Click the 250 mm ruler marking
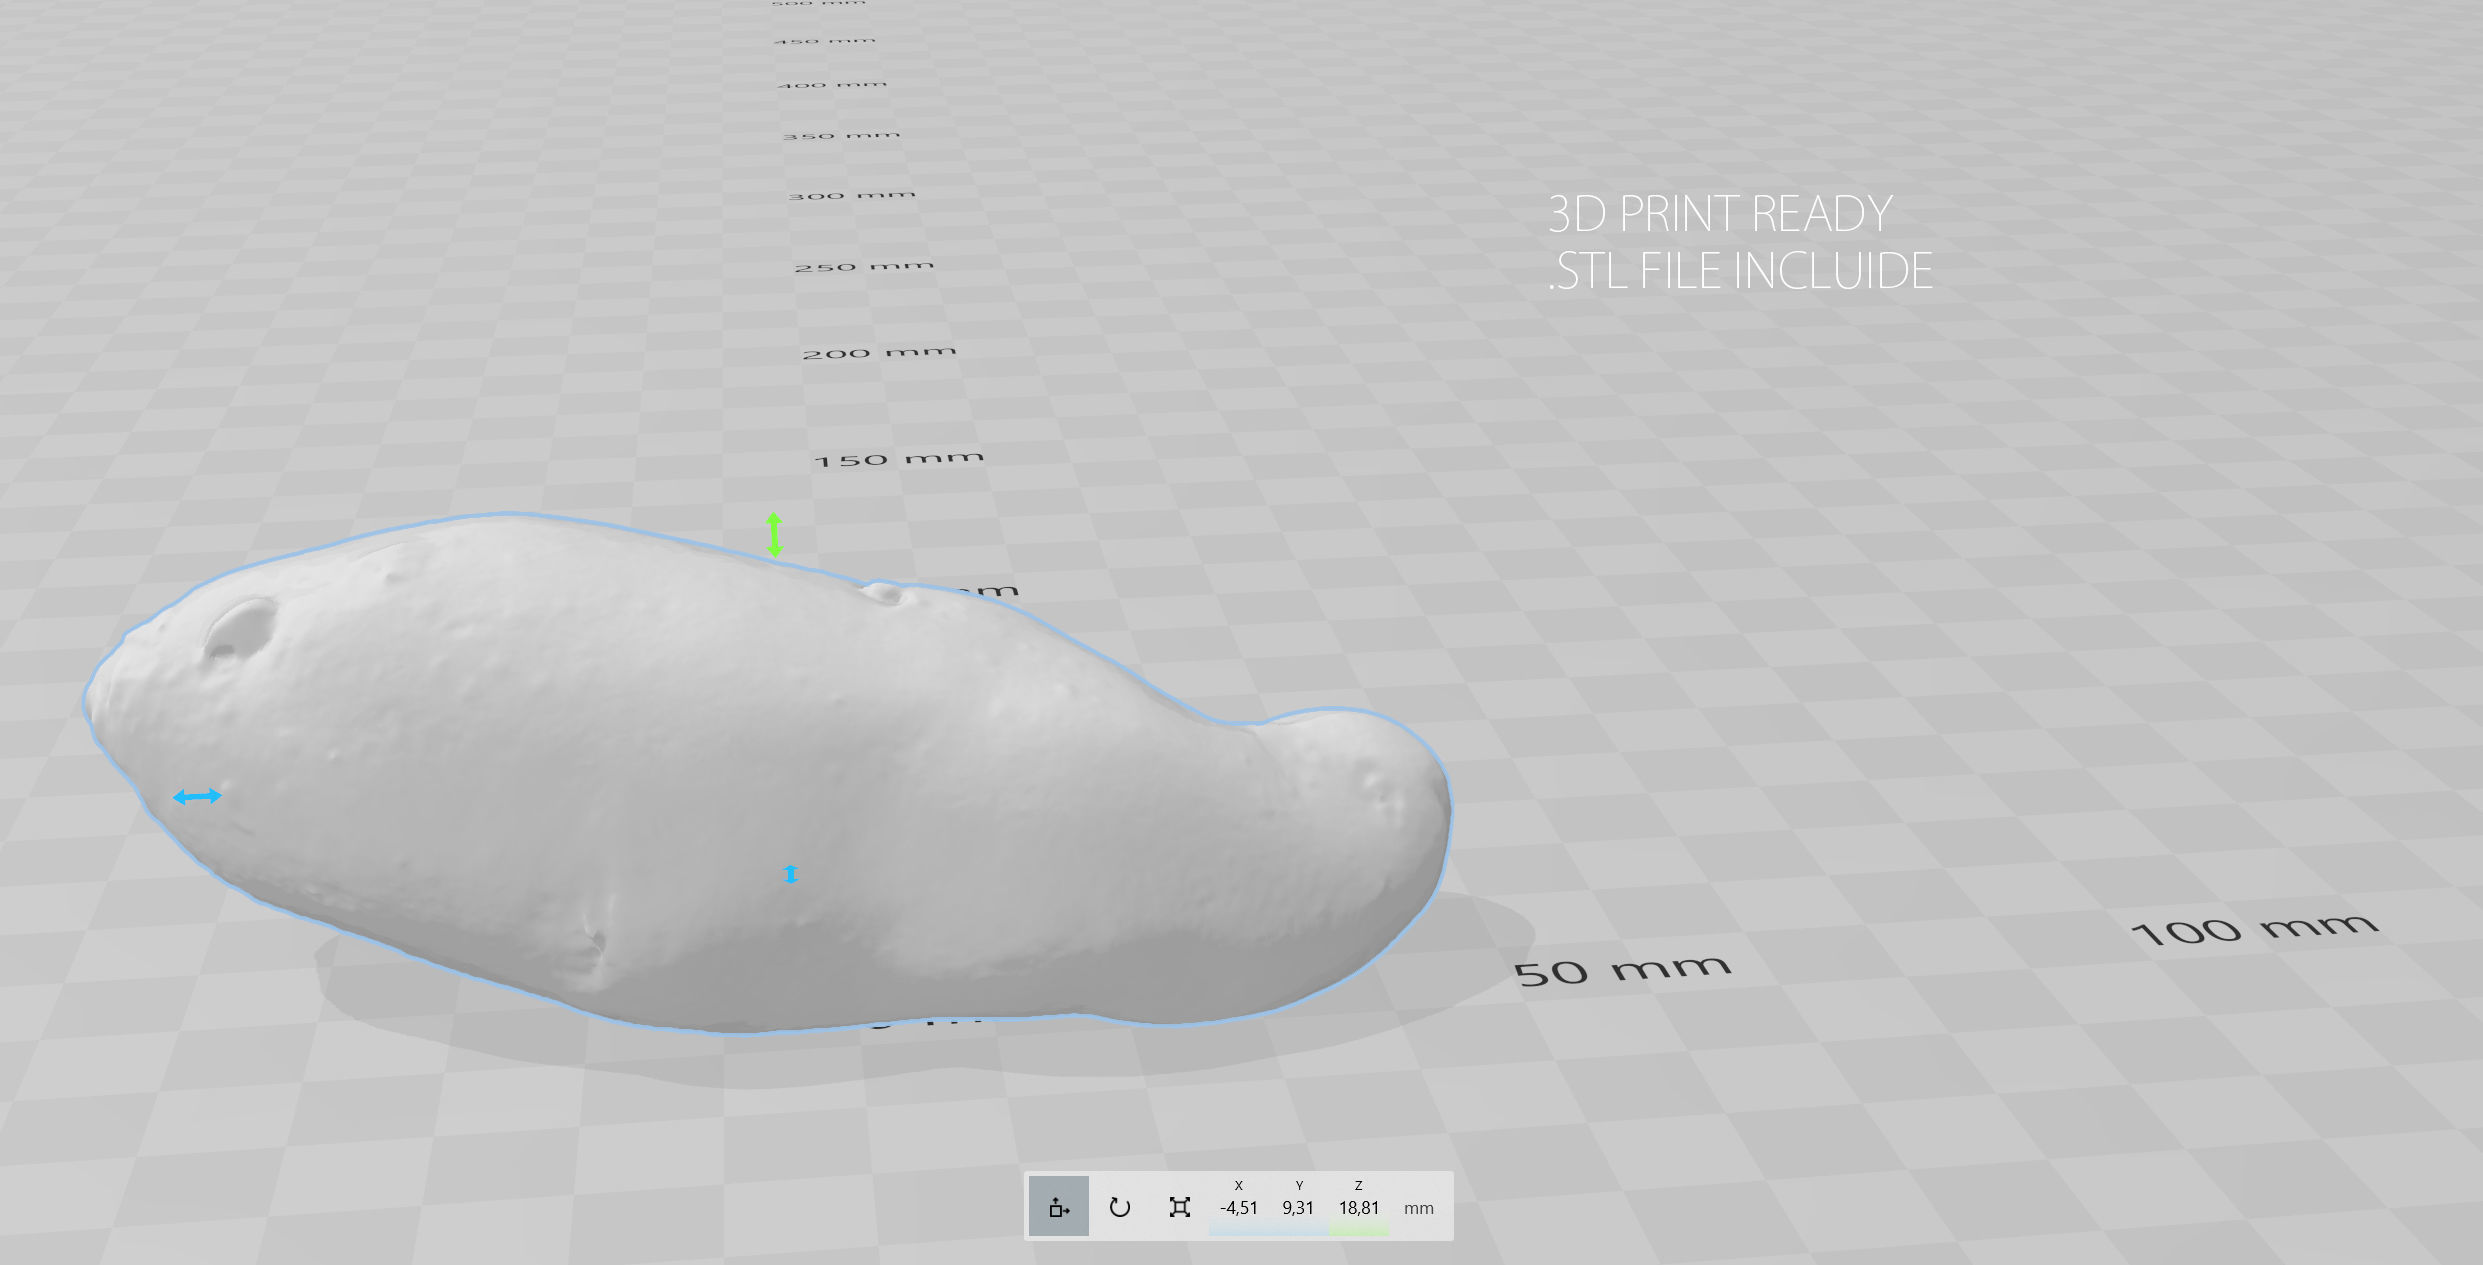2483x1265 pixels. tap(864, 267)
